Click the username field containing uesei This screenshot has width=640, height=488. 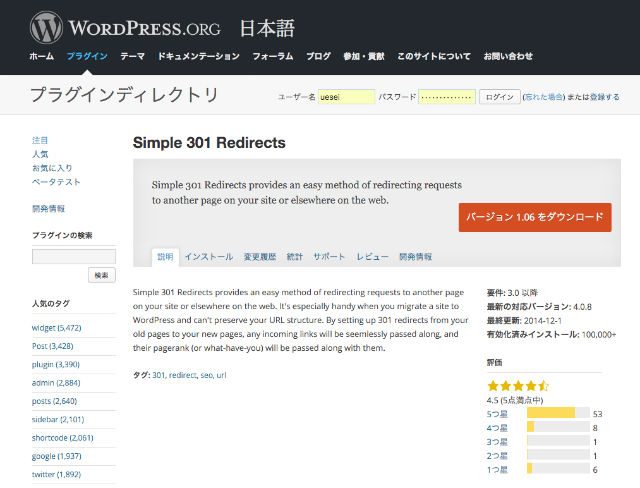(347, 97)
